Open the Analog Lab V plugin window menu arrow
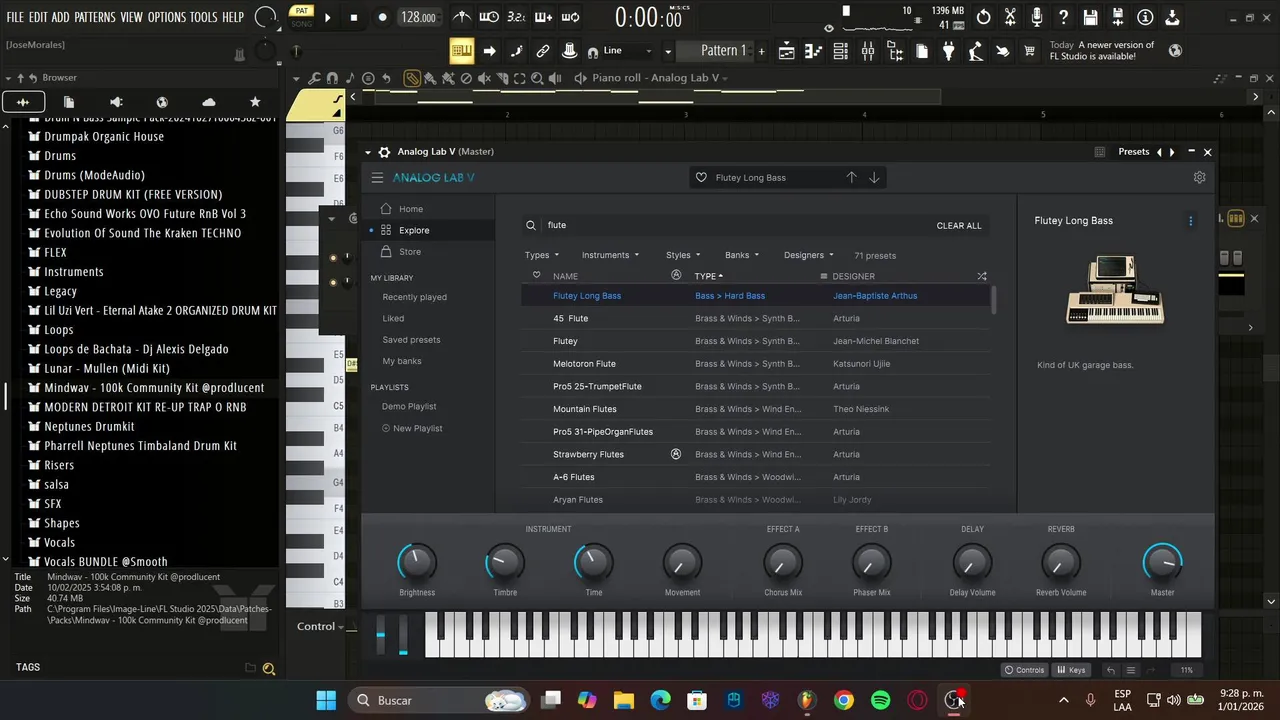The image size is (1280, 720). point(368,152)
